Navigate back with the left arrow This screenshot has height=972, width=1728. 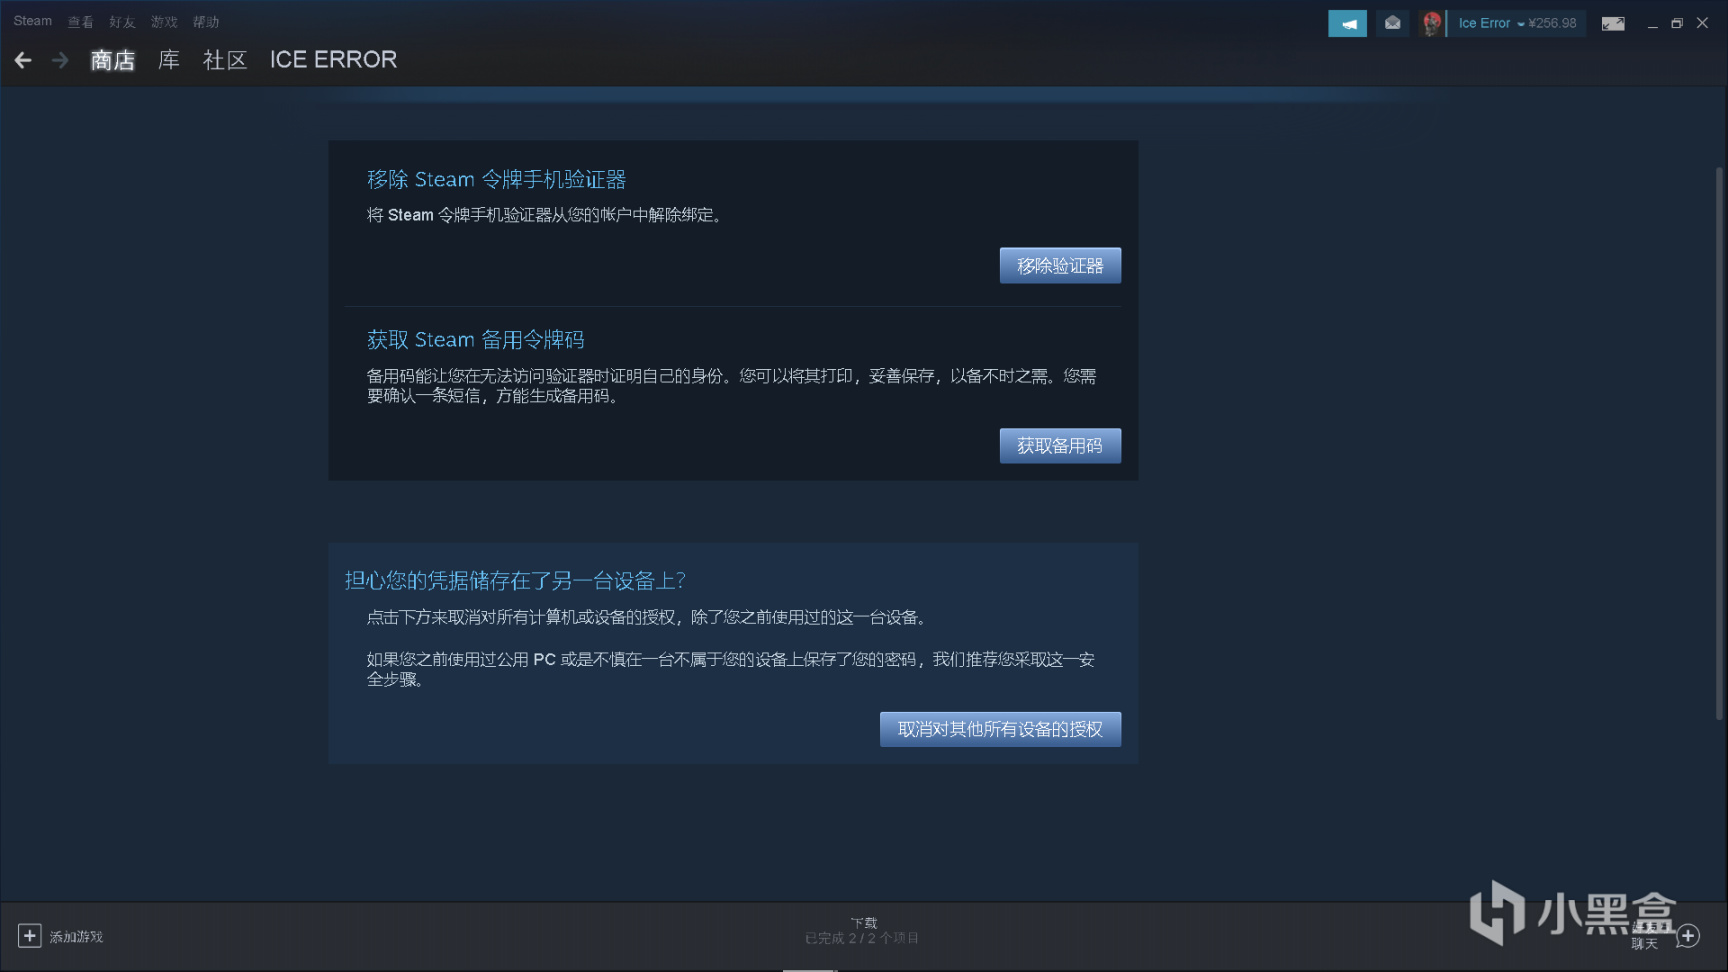(x=22, y=60)
